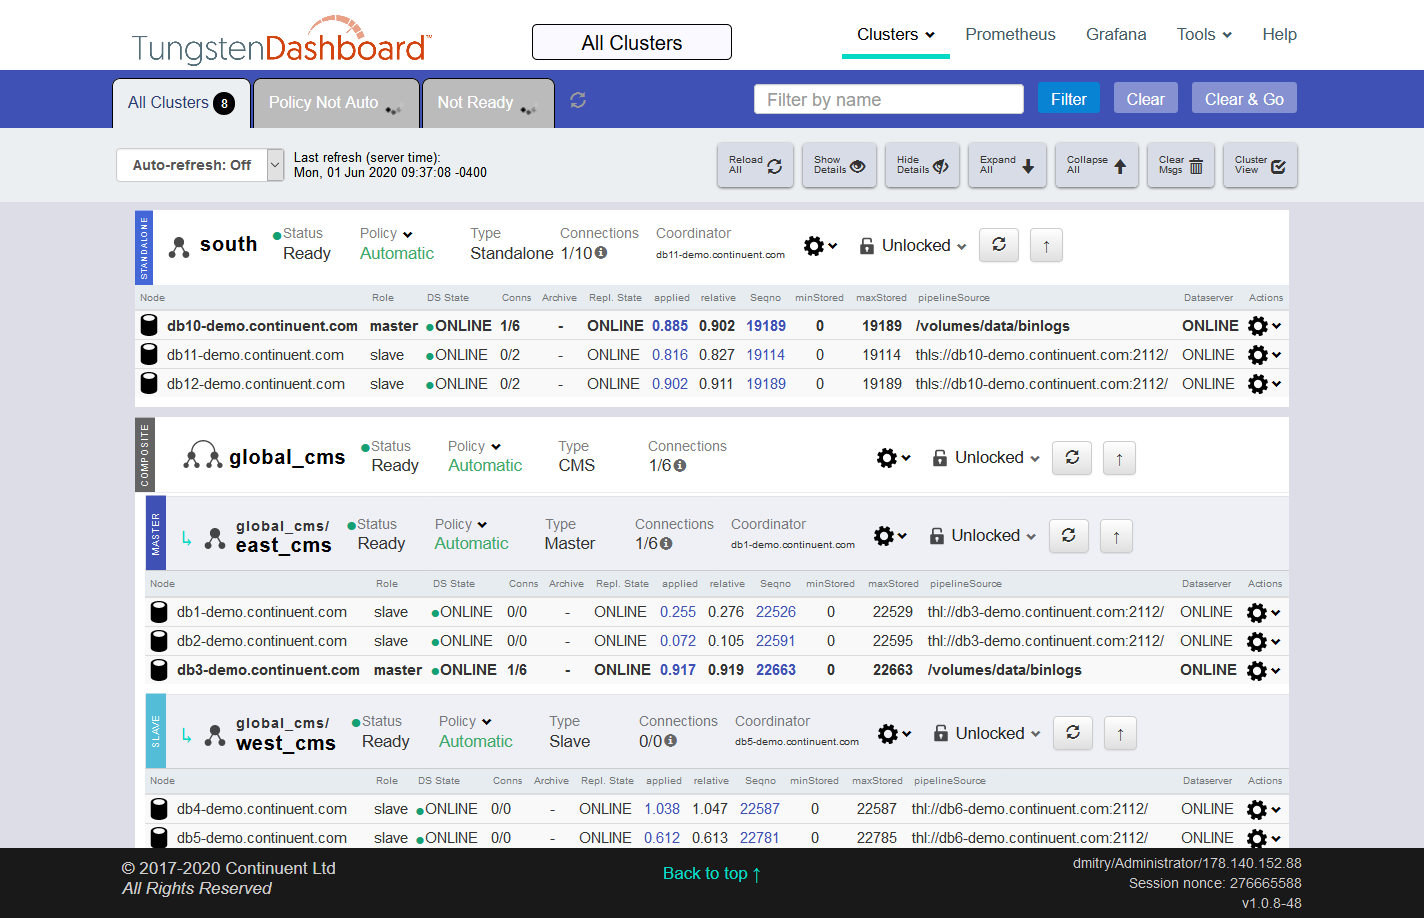Click Reload All toolbar button
The width and height of the screenshot is (1424, 918).
click(x=756, y=165)
